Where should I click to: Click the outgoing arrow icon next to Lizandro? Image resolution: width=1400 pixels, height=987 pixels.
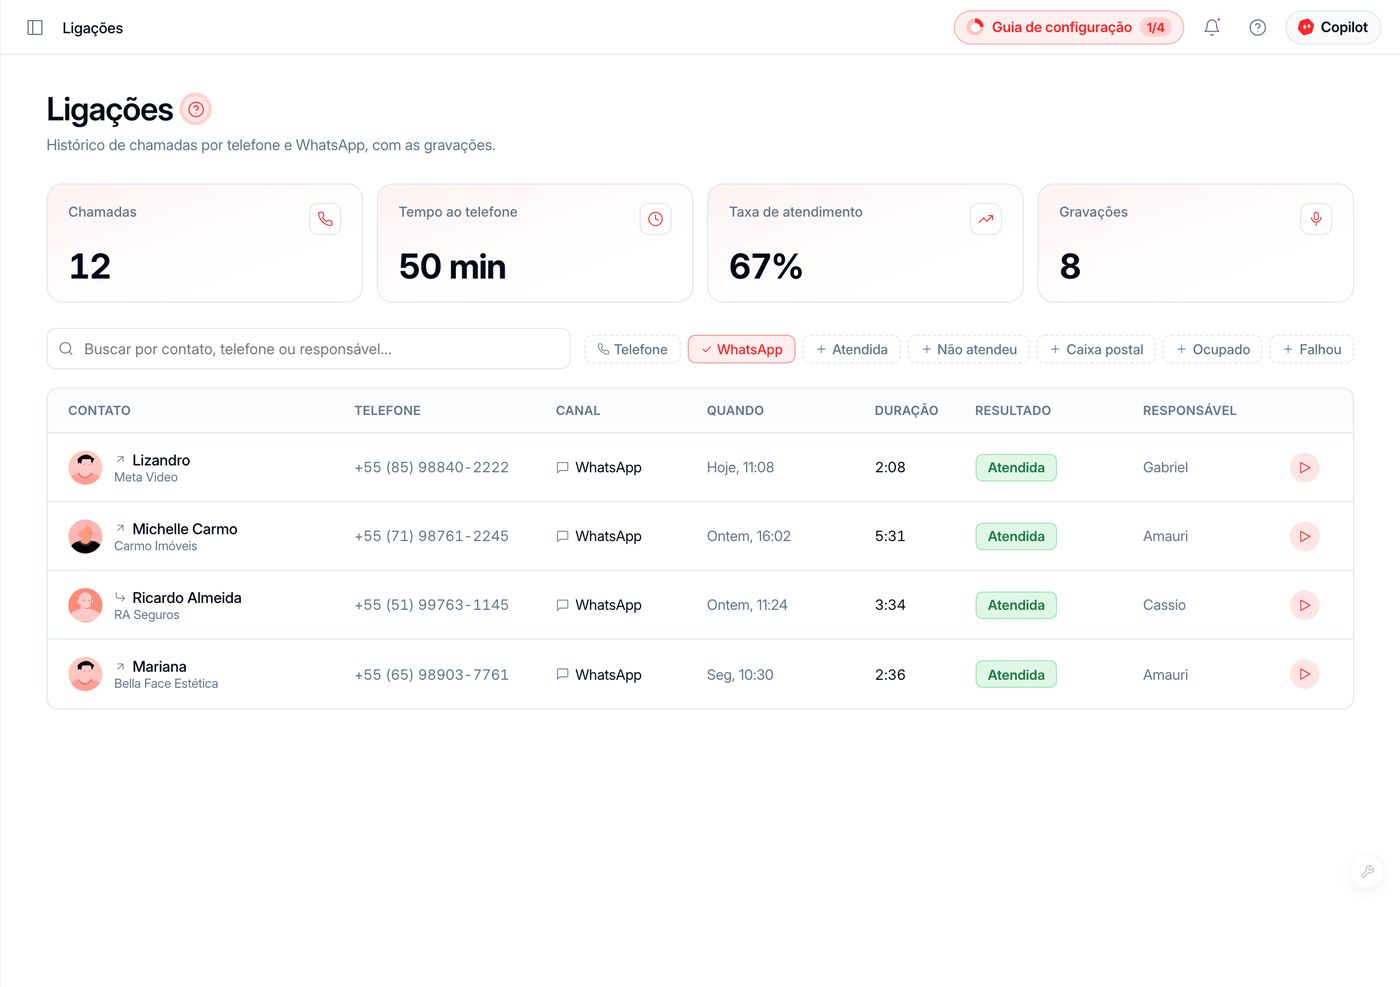[120, 460]
